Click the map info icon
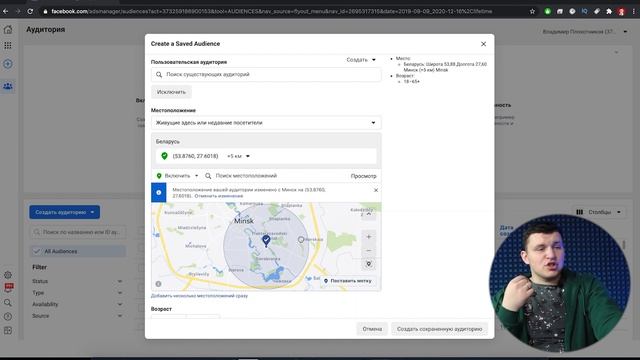640x360 pixels. tap(158, 284)
